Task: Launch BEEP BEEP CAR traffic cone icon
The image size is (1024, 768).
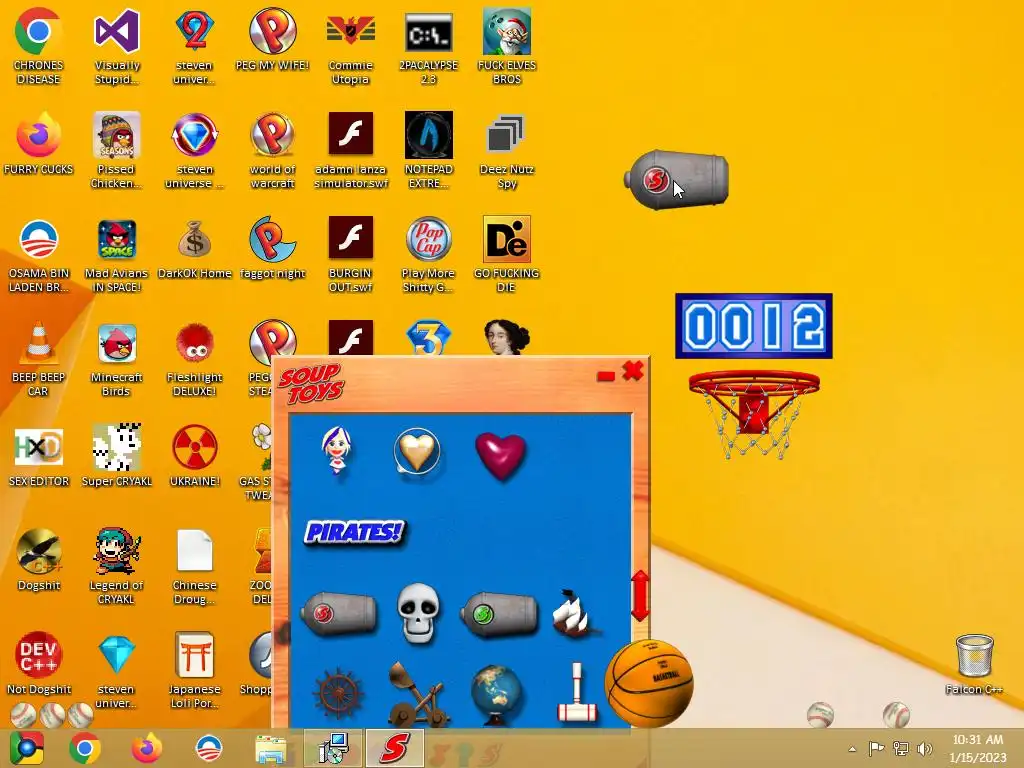Action: [x=38, y=359]
